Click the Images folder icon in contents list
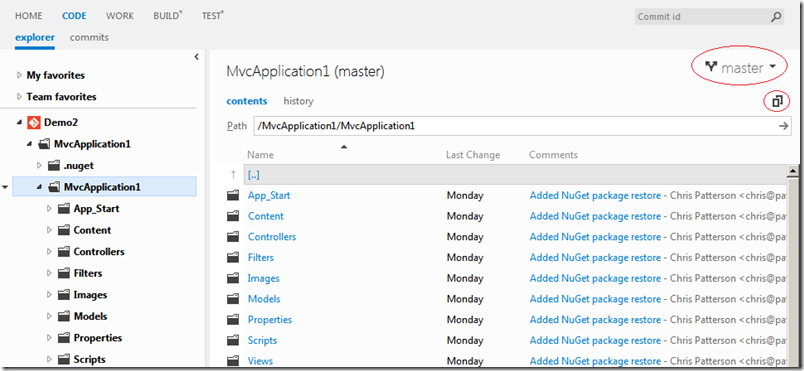 tap(233, 278)
